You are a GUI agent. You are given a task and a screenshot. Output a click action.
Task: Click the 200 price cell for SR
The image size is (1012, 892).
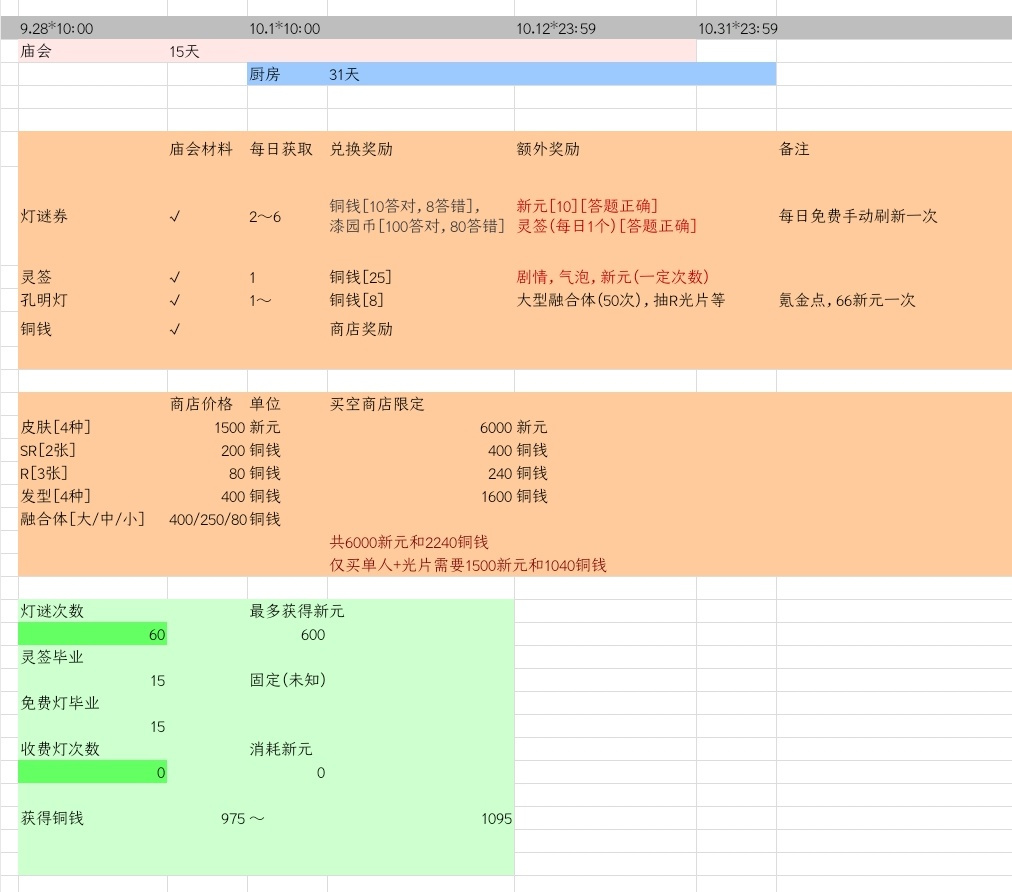click(x=233, y=451)
